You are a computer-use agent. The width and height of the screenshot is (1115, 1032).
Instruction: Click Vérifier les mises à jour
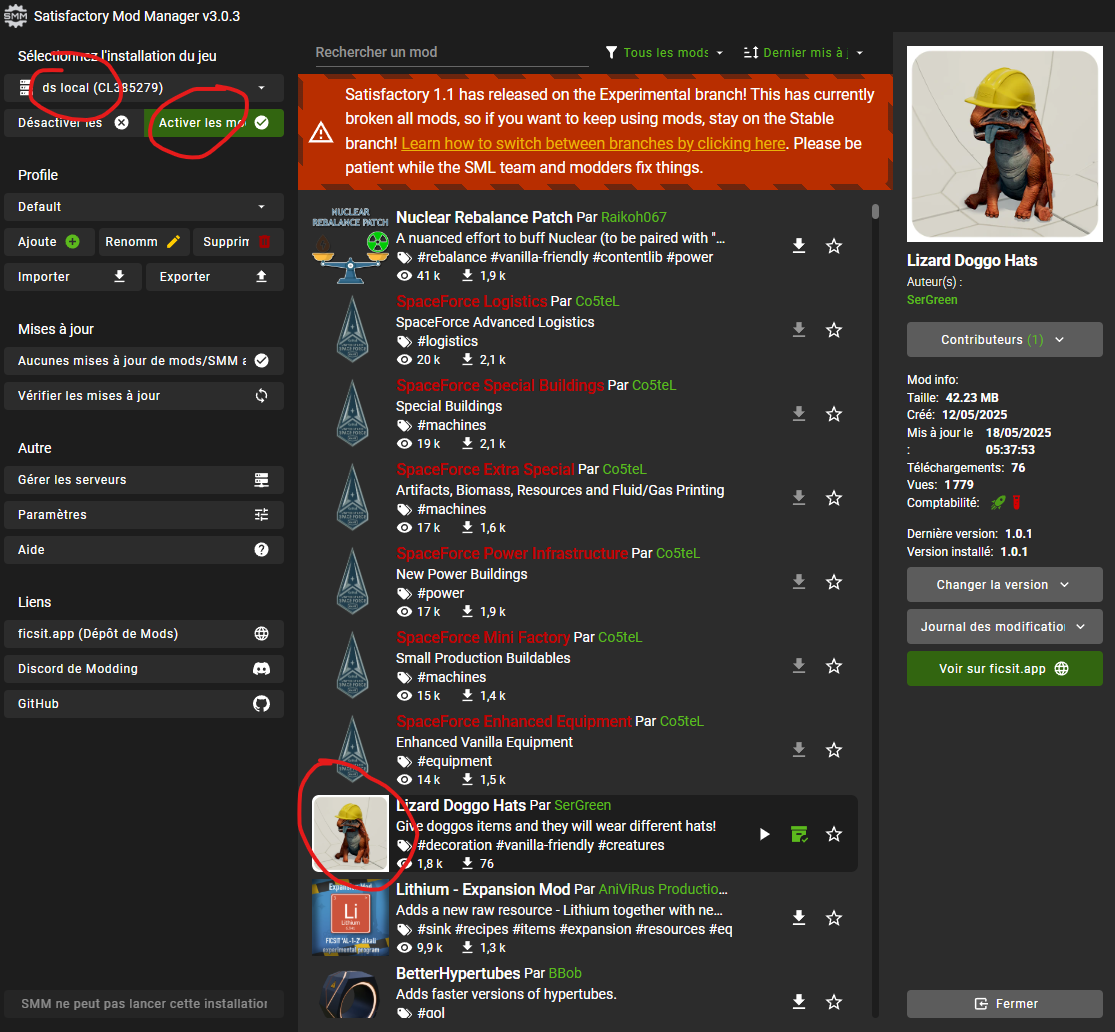[144, 395]
